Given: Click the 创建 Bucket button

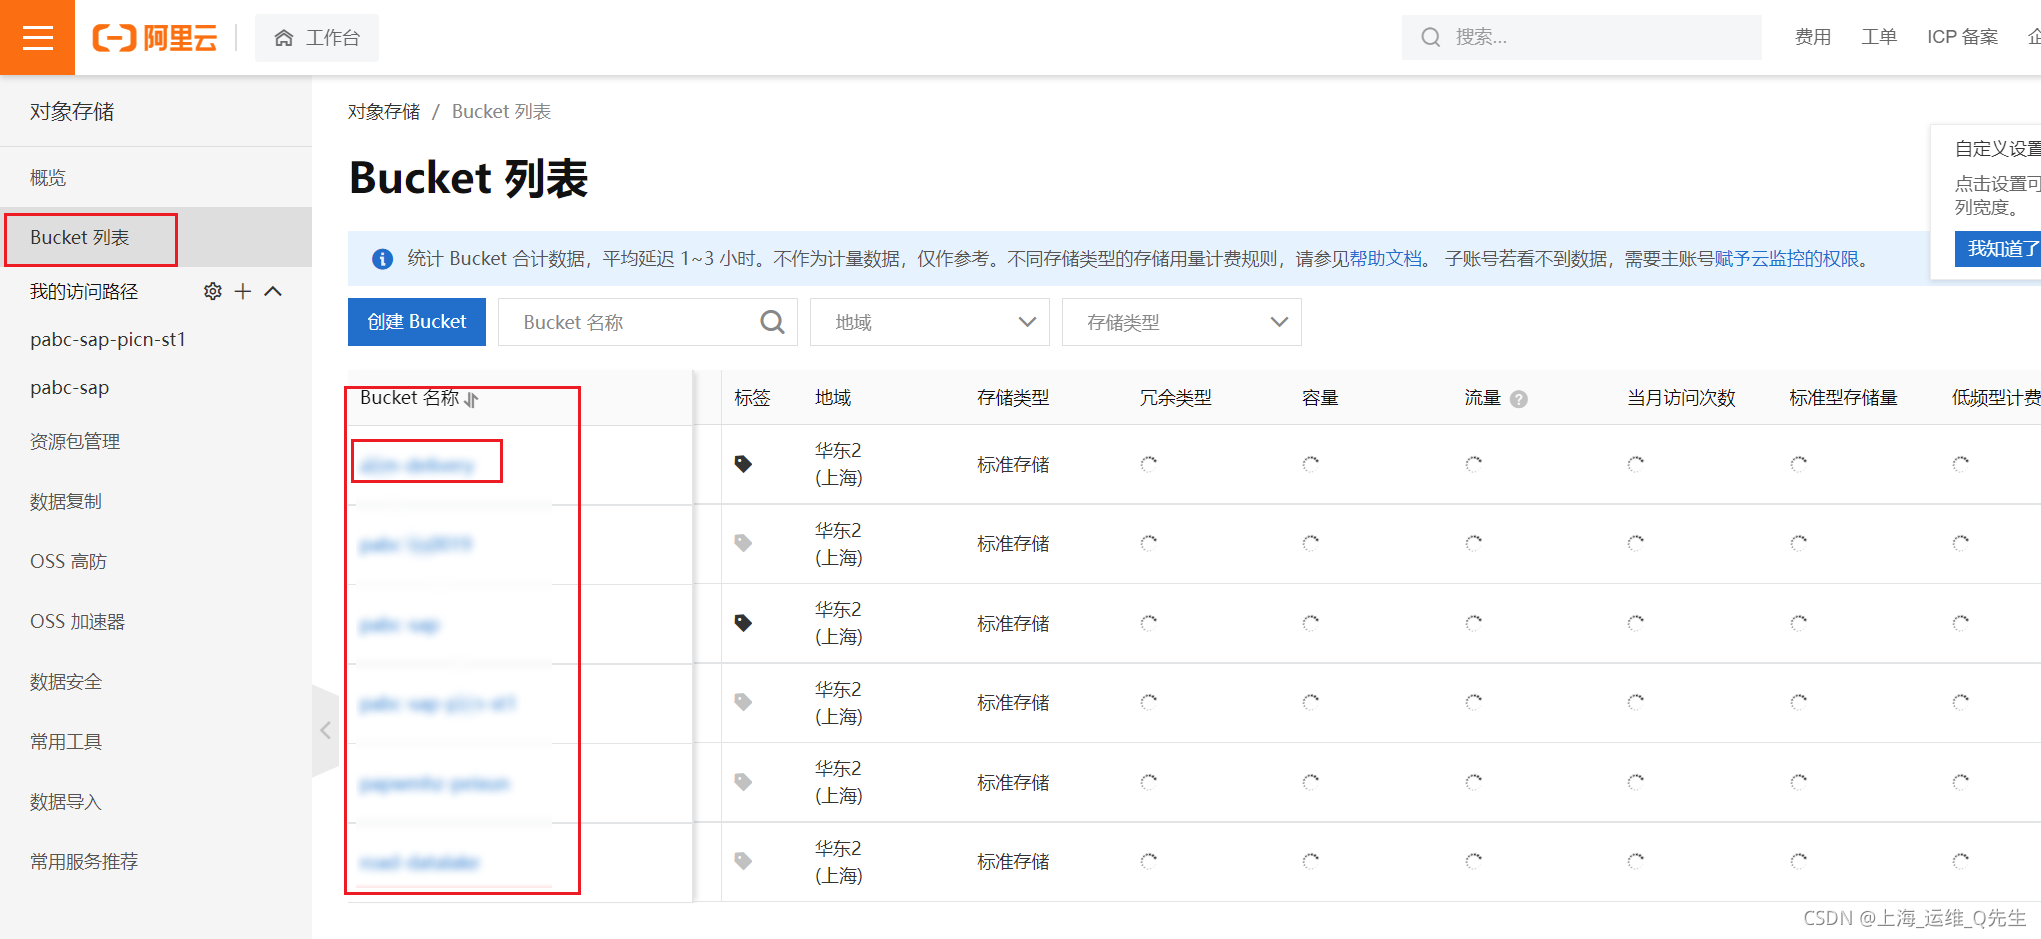Looking at the screenshot, I should (417, 322).
